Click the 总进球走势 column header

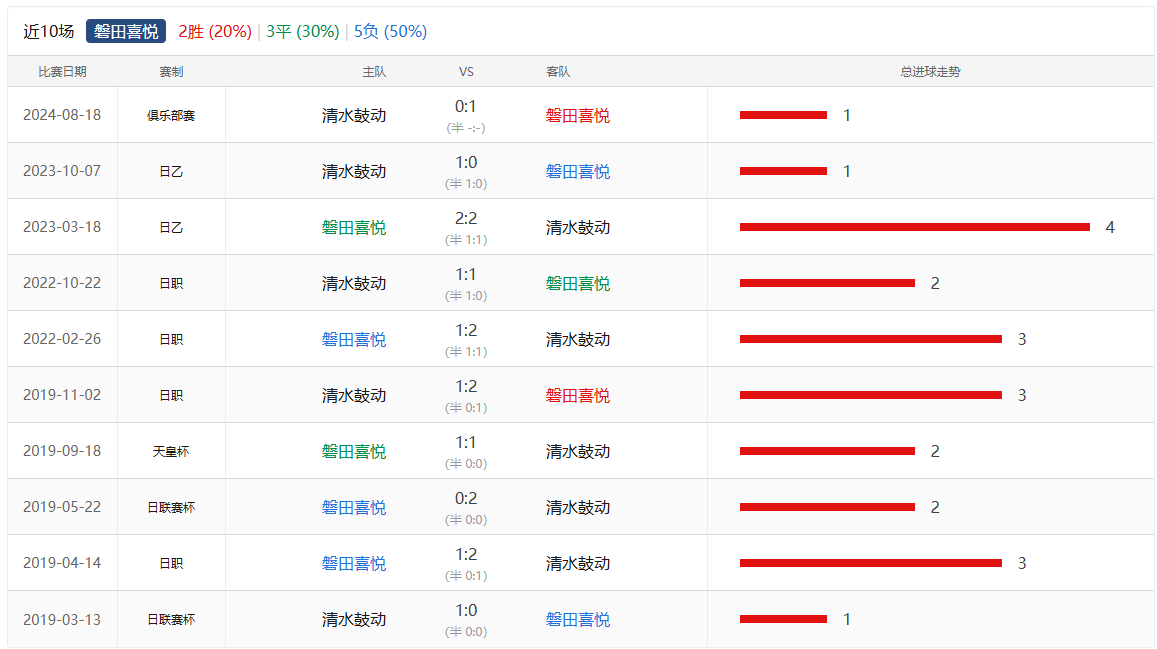point(930,72)
